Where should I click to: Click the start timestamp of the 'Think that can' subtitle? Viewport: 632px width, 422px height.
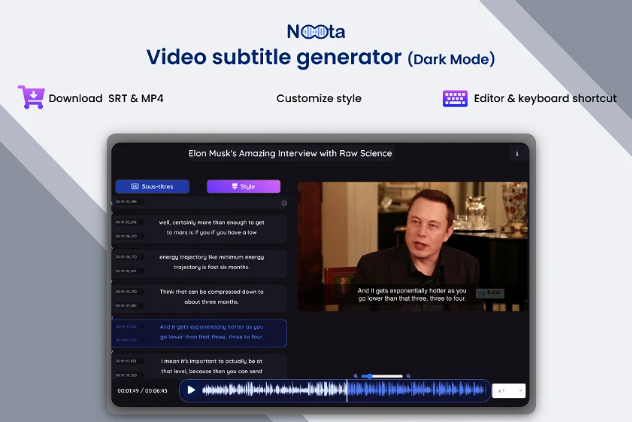click(x=127, y=291)
